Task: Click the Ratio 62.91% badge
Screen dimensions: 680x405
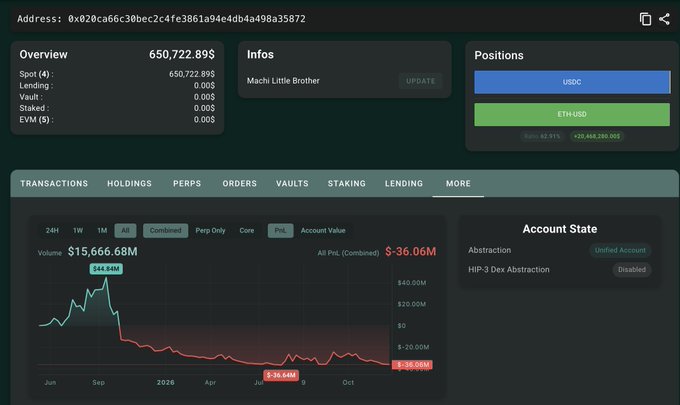Action: (542, 136)
